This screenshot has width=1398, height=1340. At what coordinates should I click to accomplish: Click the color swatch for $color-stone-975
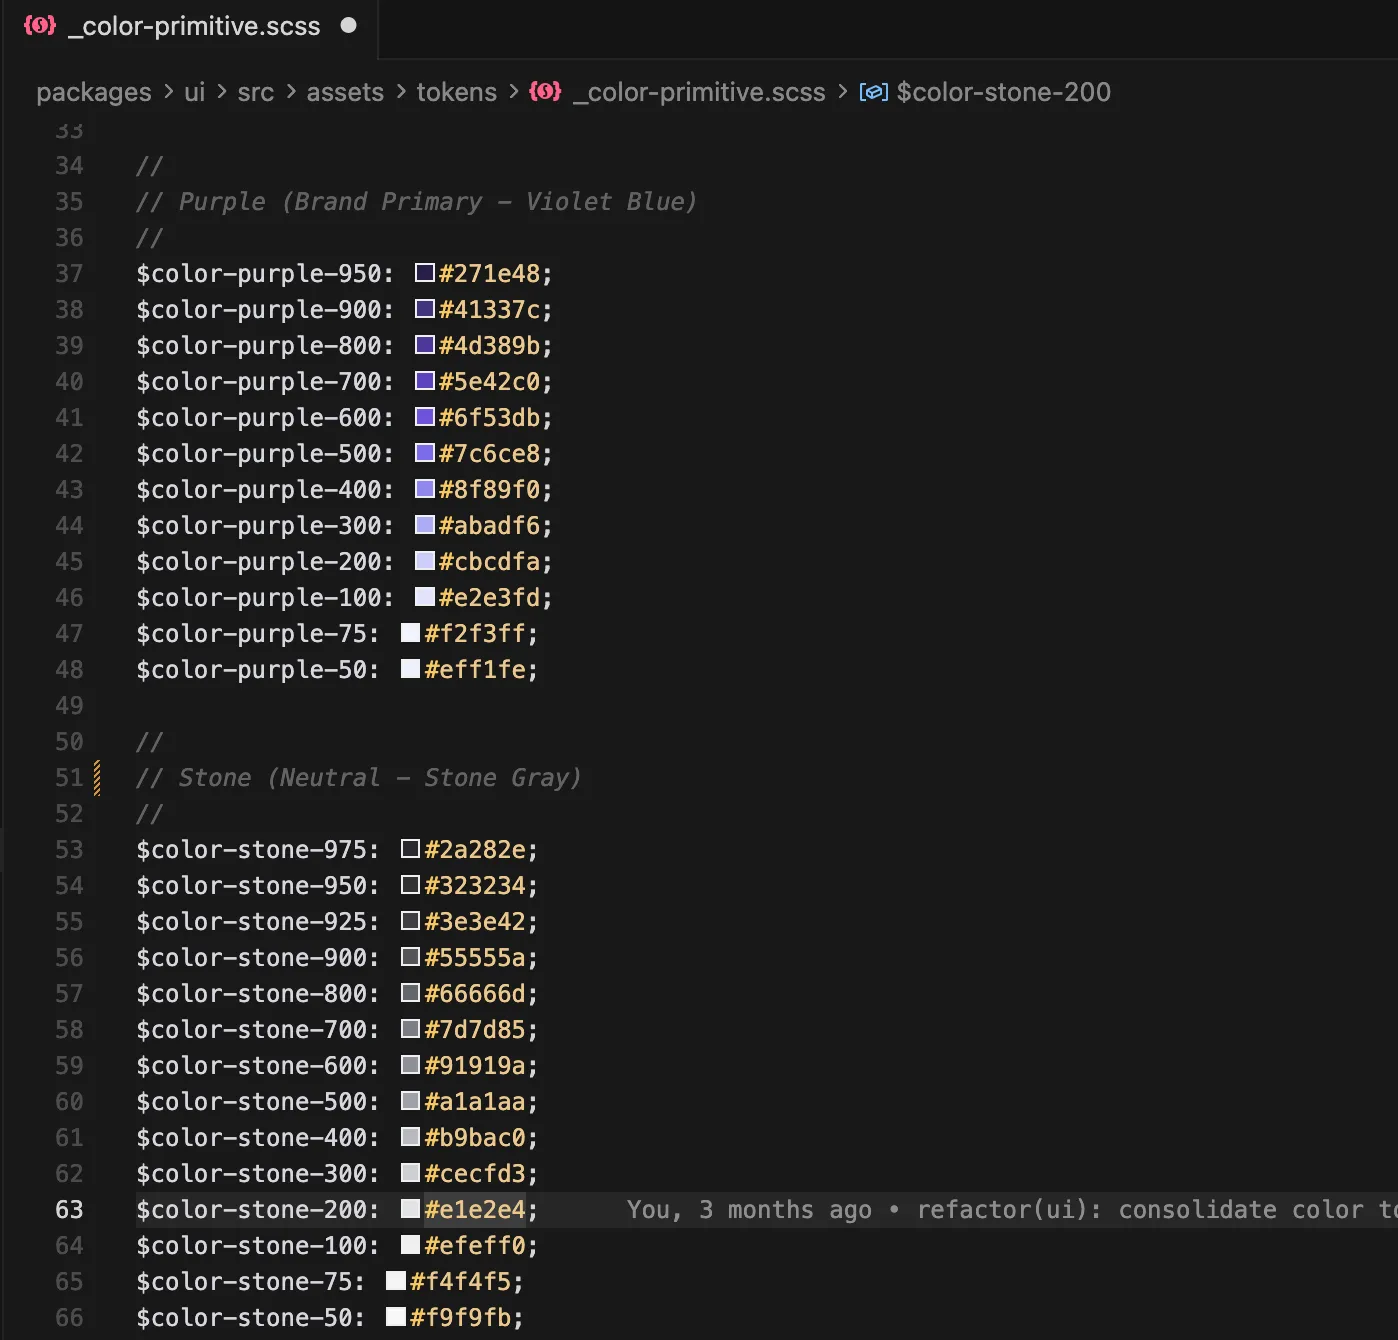click(409, 849)
